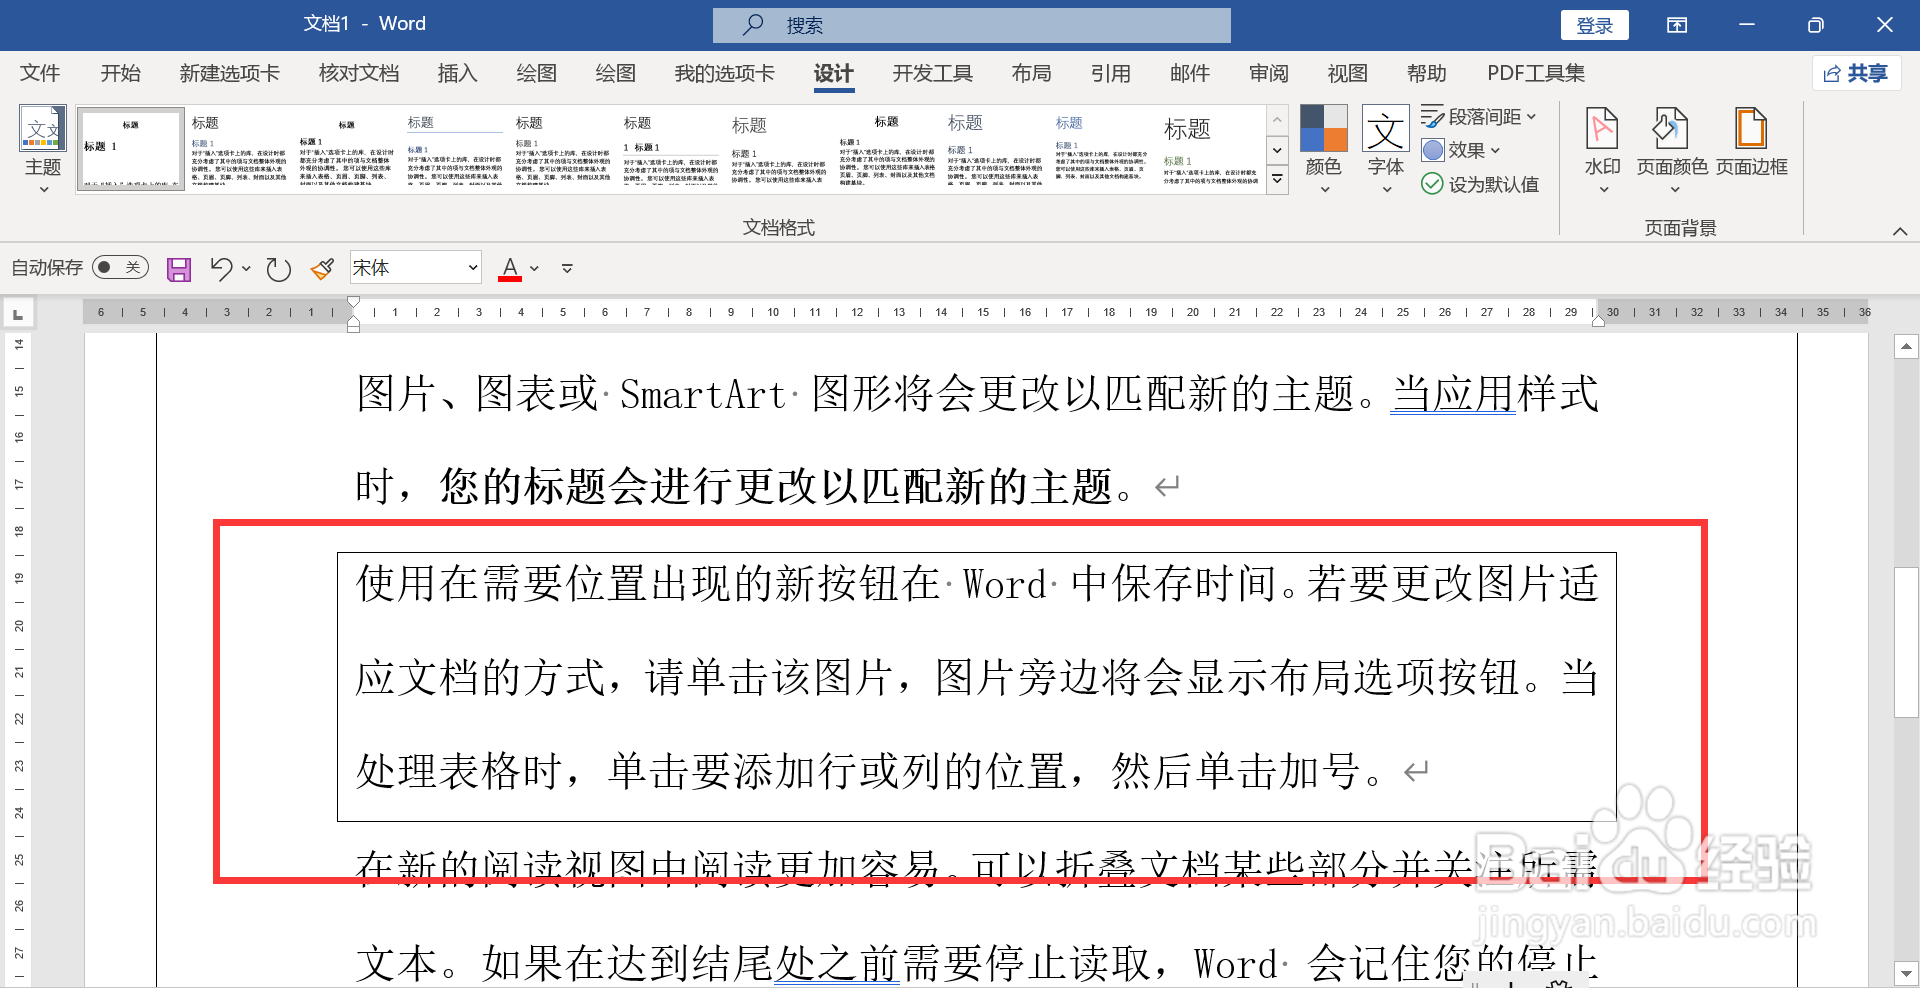The image size is (1920, 988).
Task: Expand the document formatting styles gallery
Action: (x=1277, y=180)
